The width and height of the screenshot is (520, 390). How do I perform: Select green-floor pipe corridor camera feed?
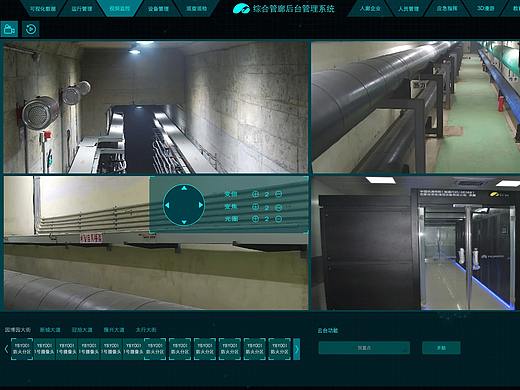click(416, 107)
